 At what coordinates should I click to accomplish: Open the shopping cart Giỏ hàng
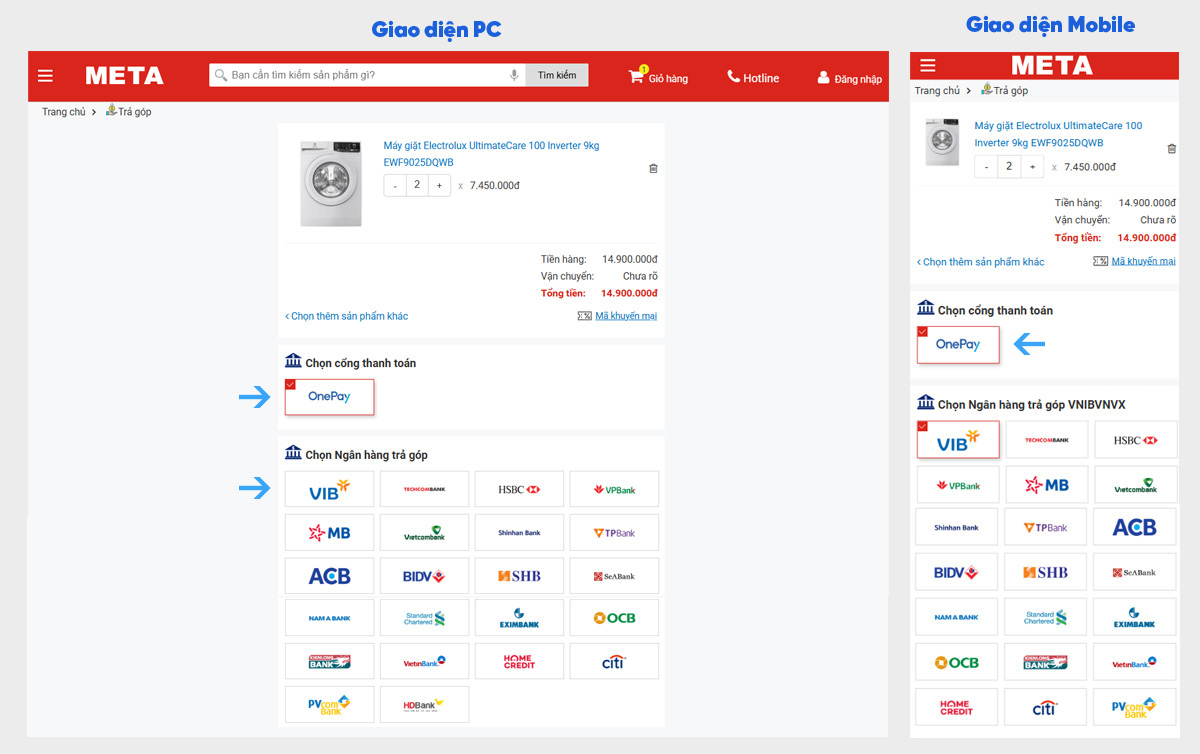(636, 77)
